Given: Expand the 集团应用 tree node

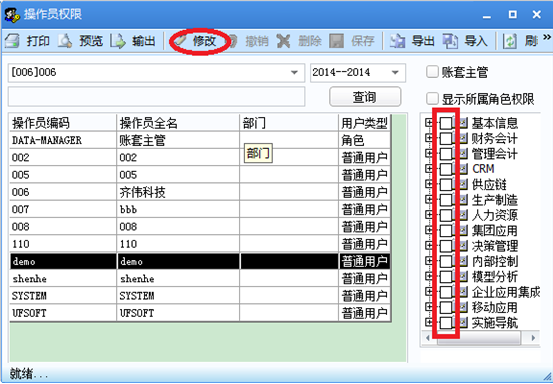Looking at the screenshot, I should (x=429, y=230).
